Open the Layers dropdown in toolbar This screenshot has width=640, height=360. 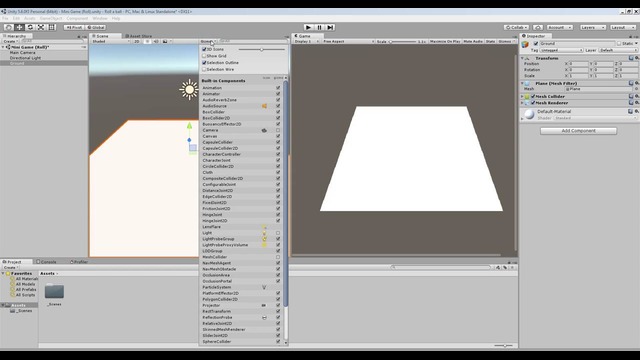(593, 27)
